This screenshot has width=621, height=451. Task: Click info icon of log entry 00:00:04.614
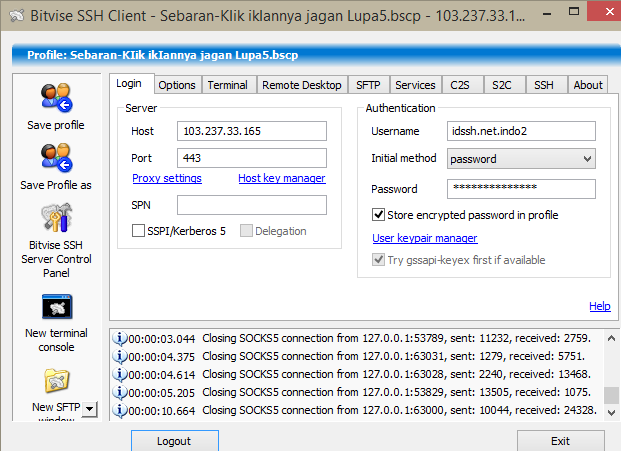tap(119, 374)
